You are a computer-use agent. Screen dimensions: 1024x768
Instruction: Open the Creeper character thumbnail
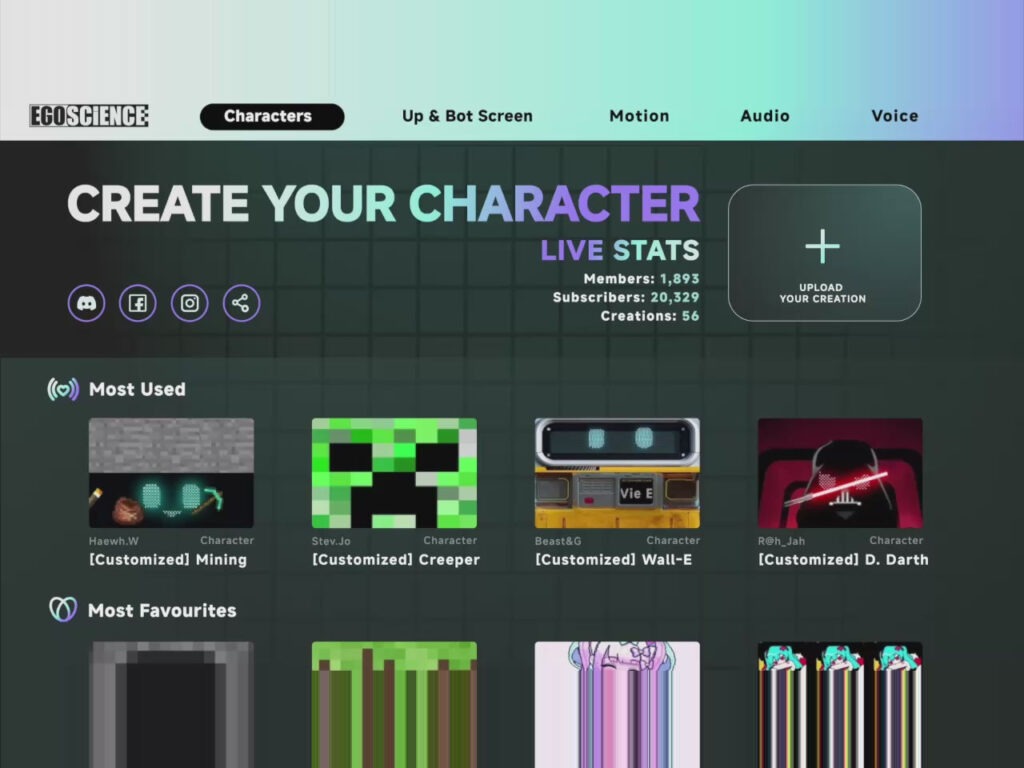(x=394, y=473)
